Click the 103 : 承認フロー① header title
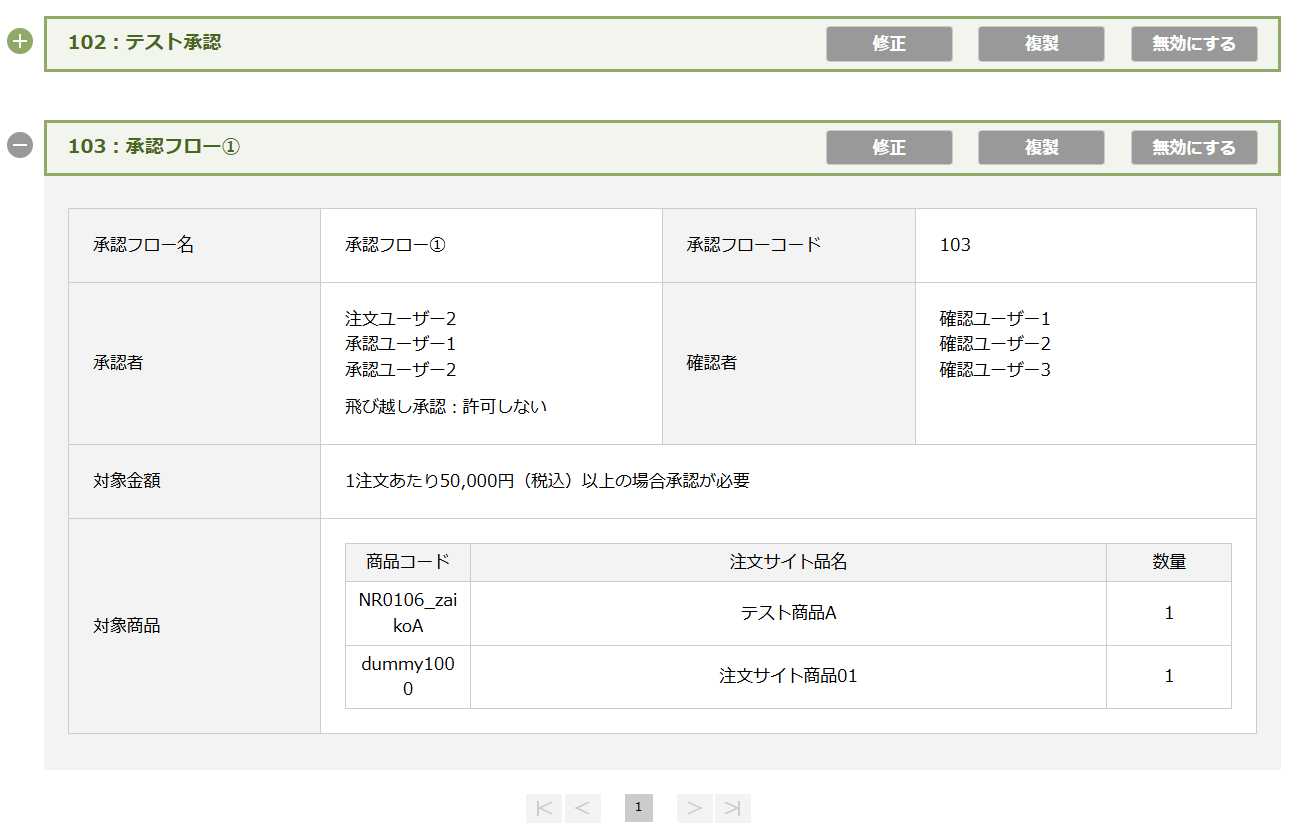 point(154,146)
